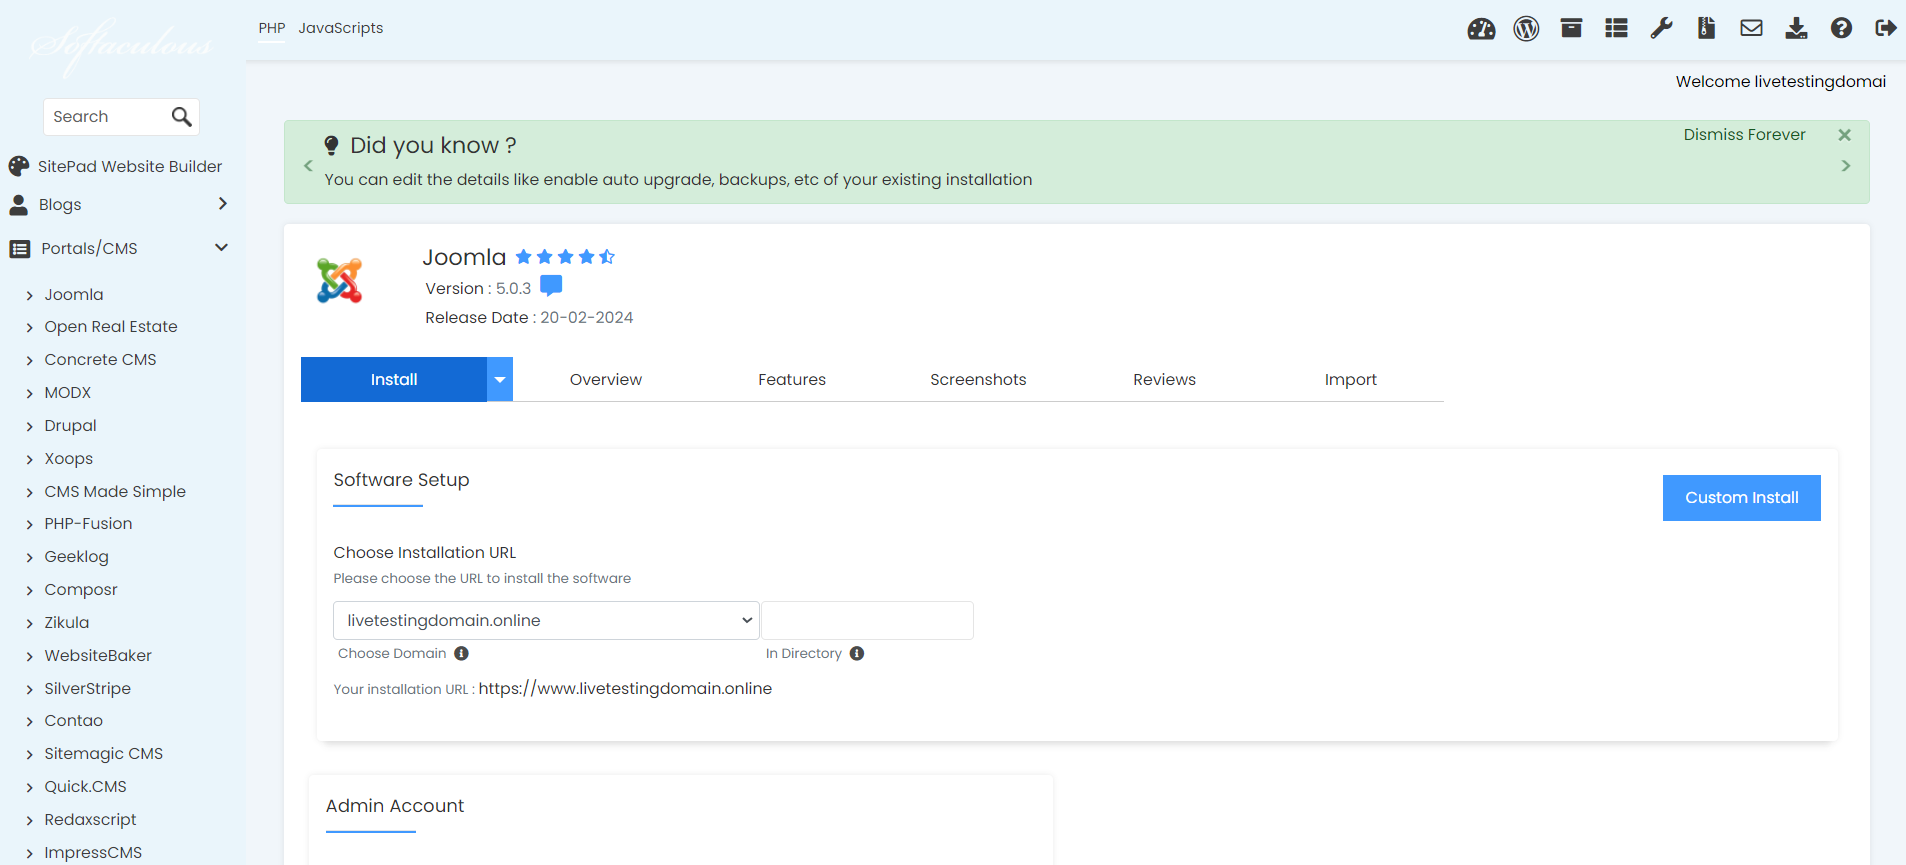1906x865 pixels.
Task: Show Choose Domain info tooltip icon
Action: (x=461, y=653)
